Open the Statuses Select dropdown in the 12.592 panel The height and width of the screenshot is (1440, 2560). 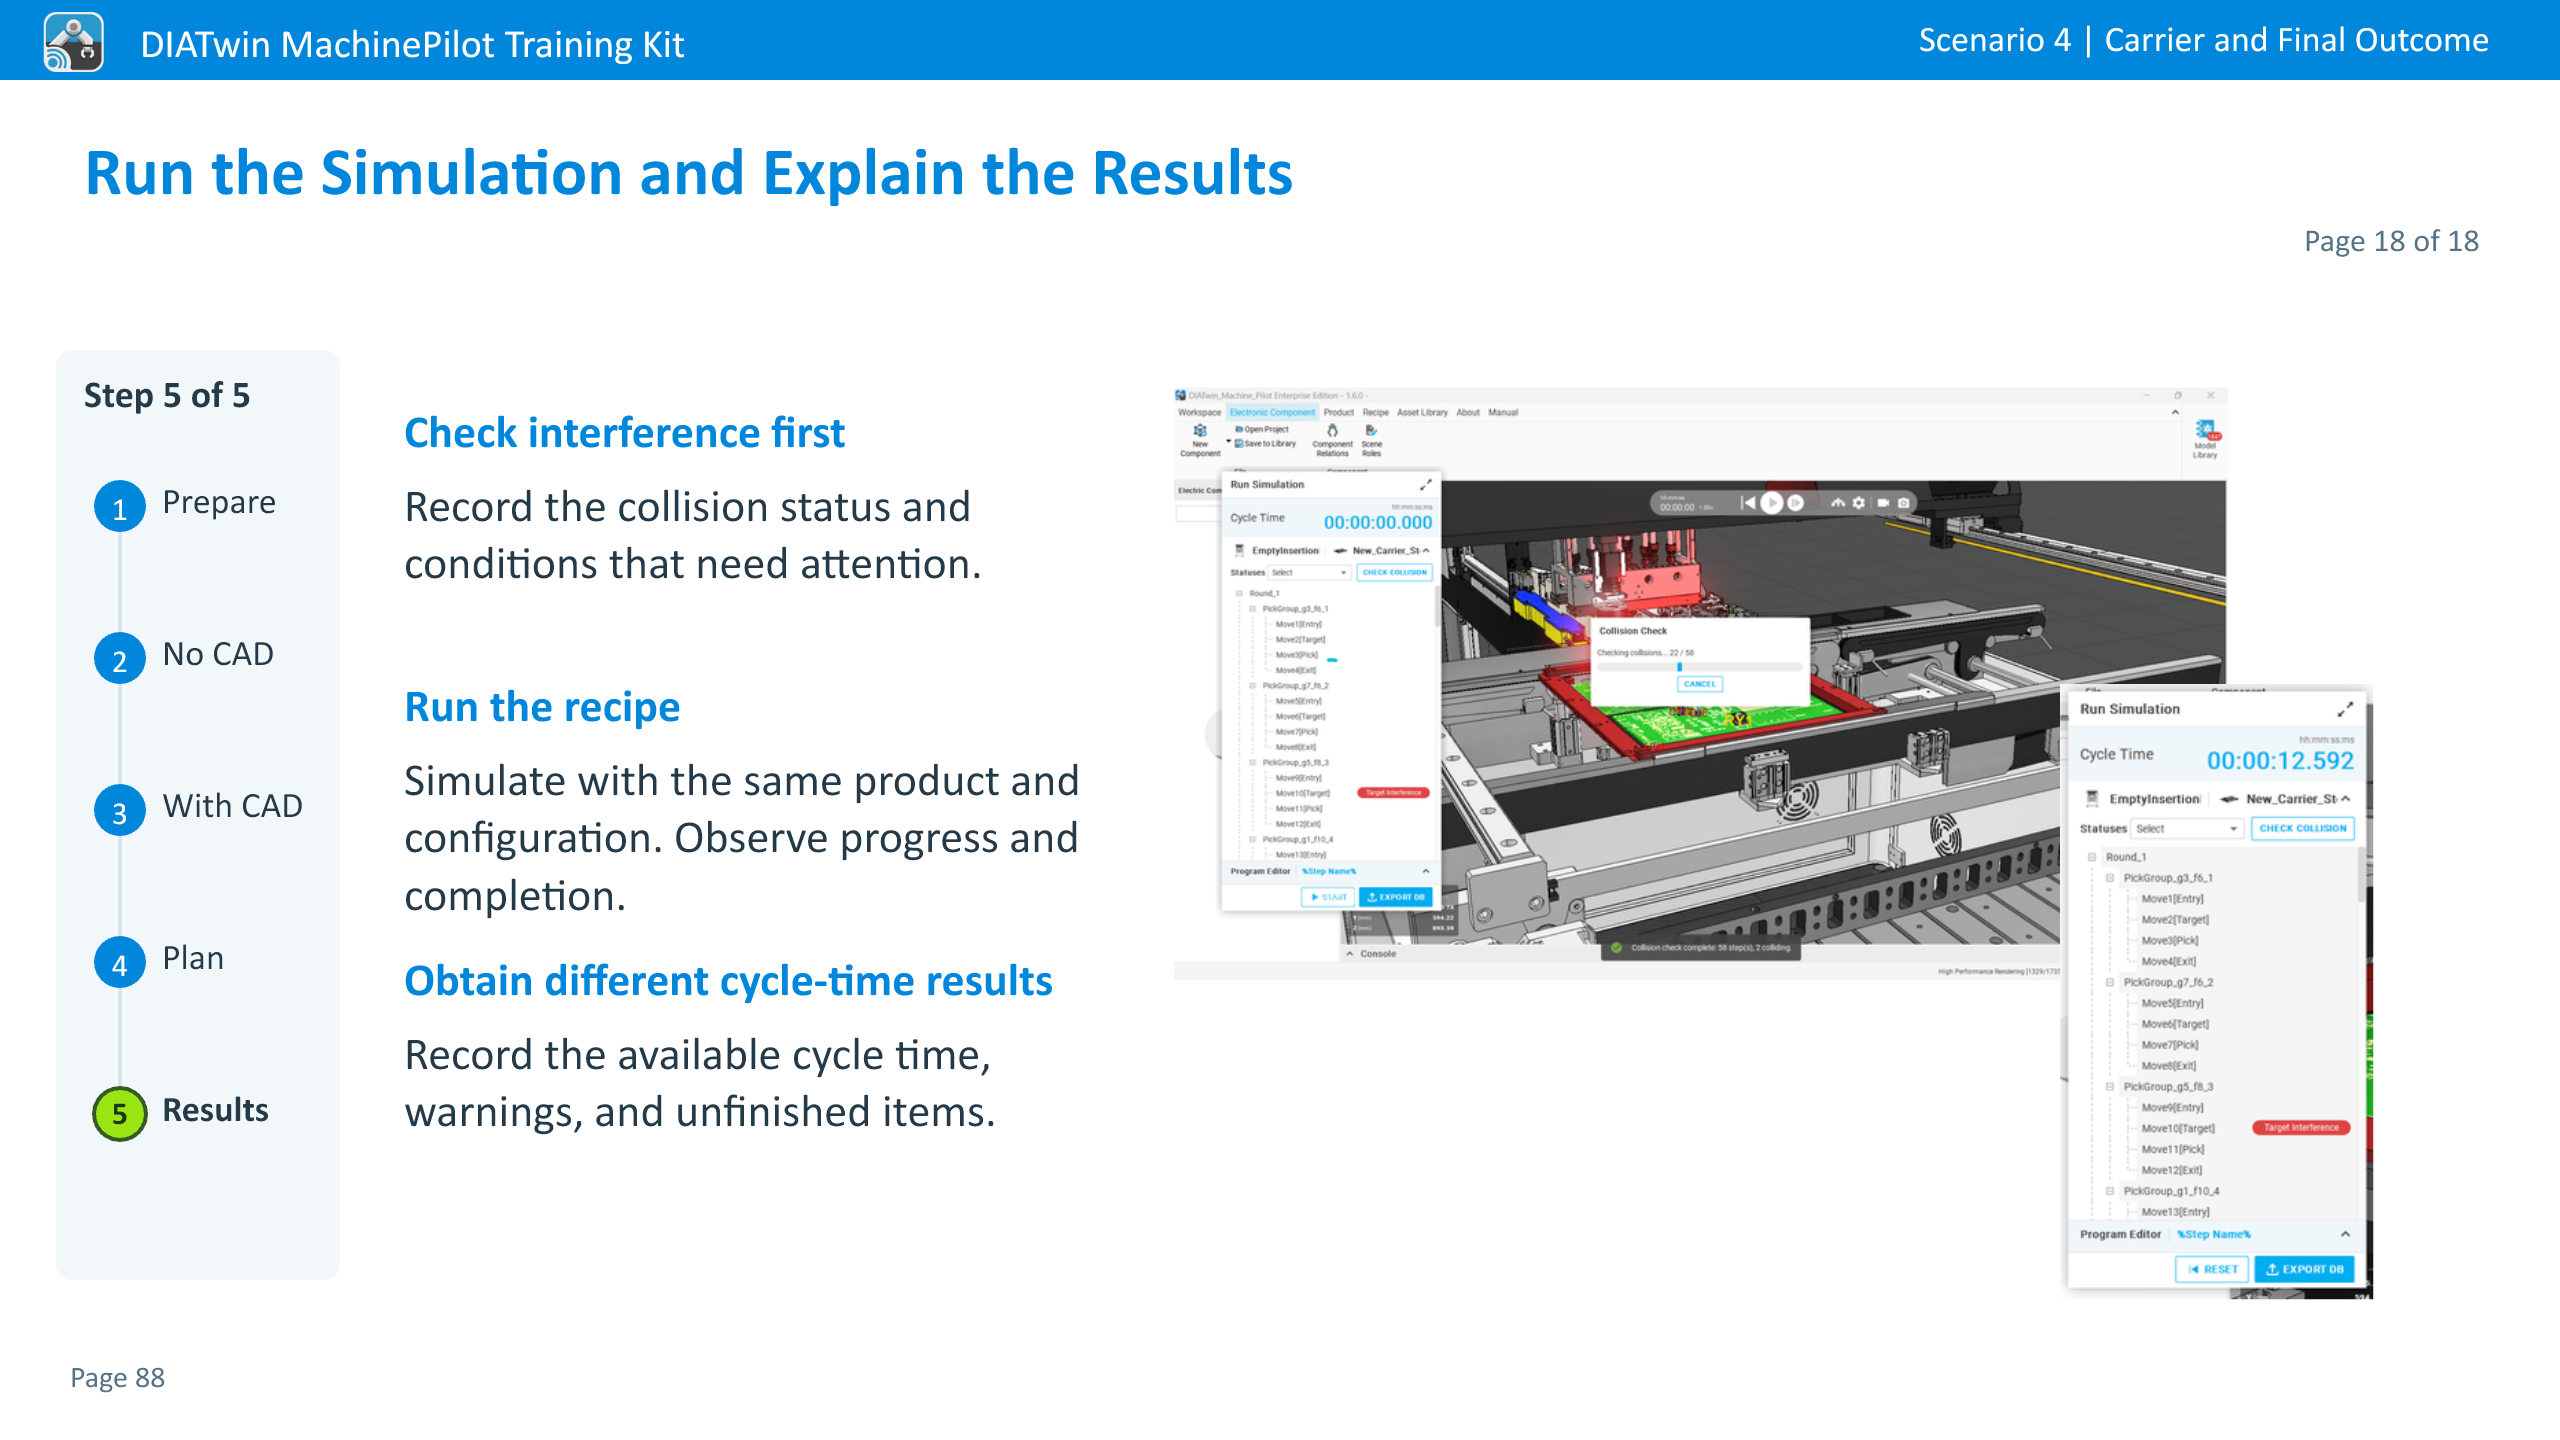point(2186,828)
